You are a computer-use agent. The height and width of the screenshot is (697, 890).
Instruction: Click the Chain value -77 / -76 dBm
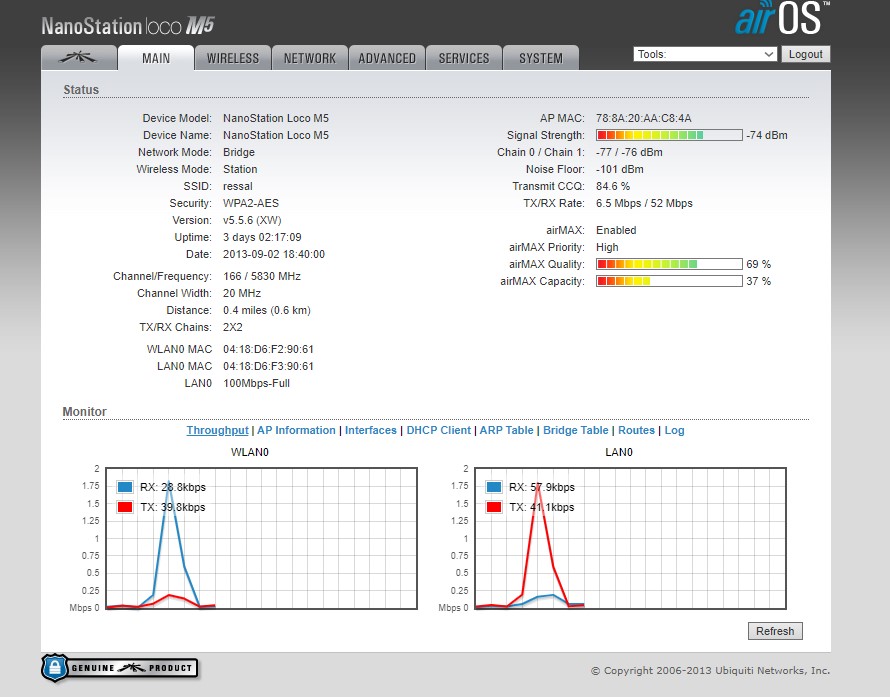pyautogui.click(x=629, y=152)
